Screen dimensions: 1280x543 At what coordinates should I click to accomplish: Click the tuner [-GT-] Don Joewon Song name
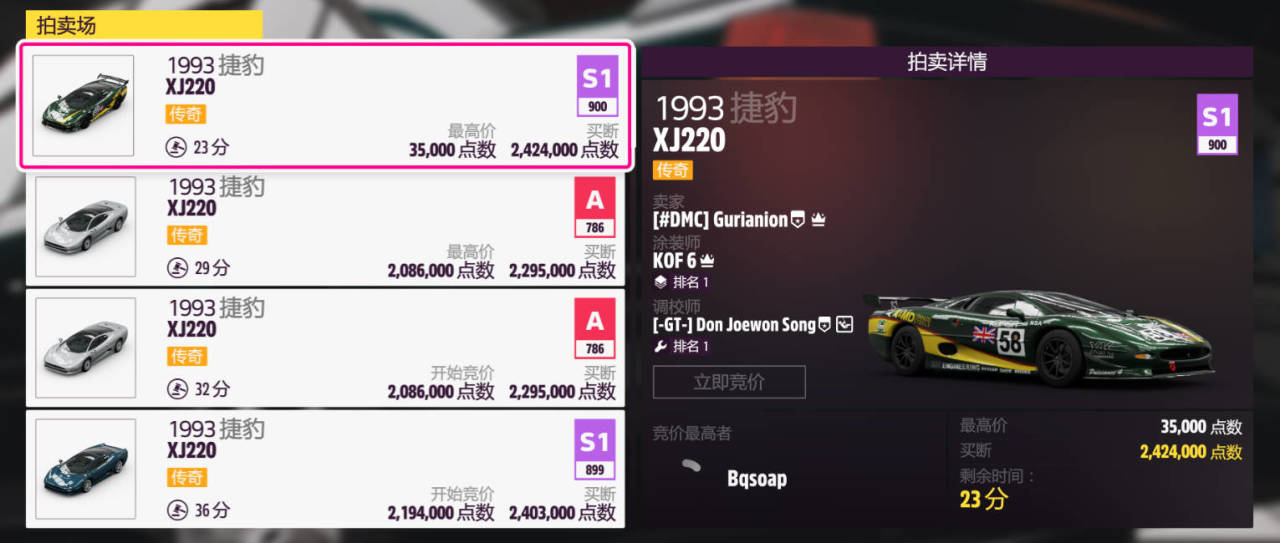734,324
